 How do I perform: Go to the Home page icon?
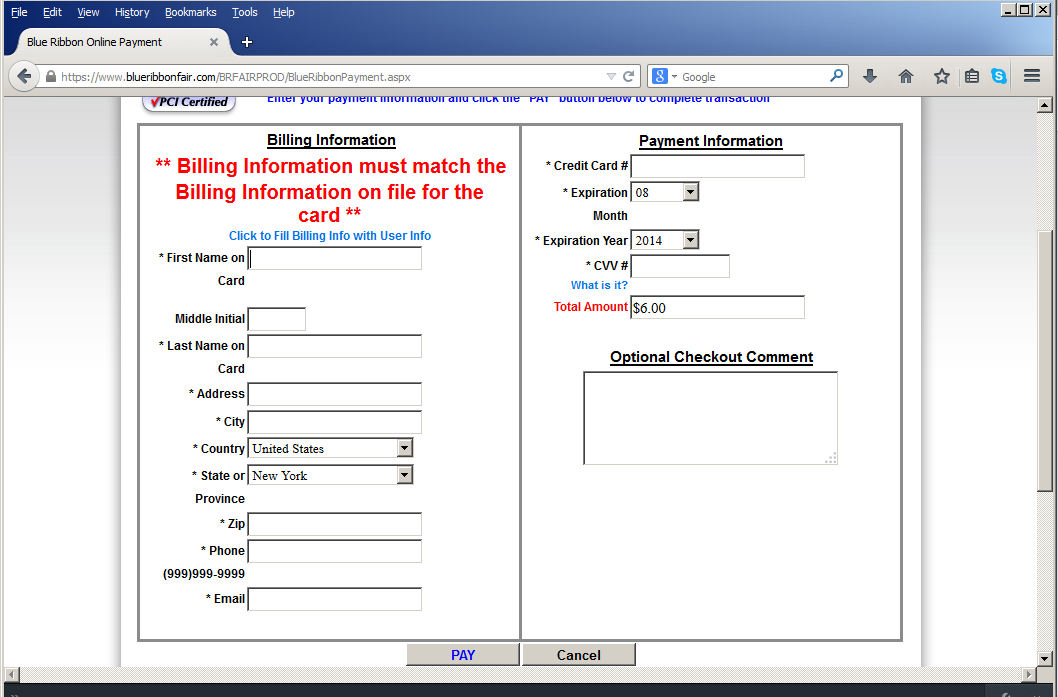pyautogui.click(x=906, y=76)
